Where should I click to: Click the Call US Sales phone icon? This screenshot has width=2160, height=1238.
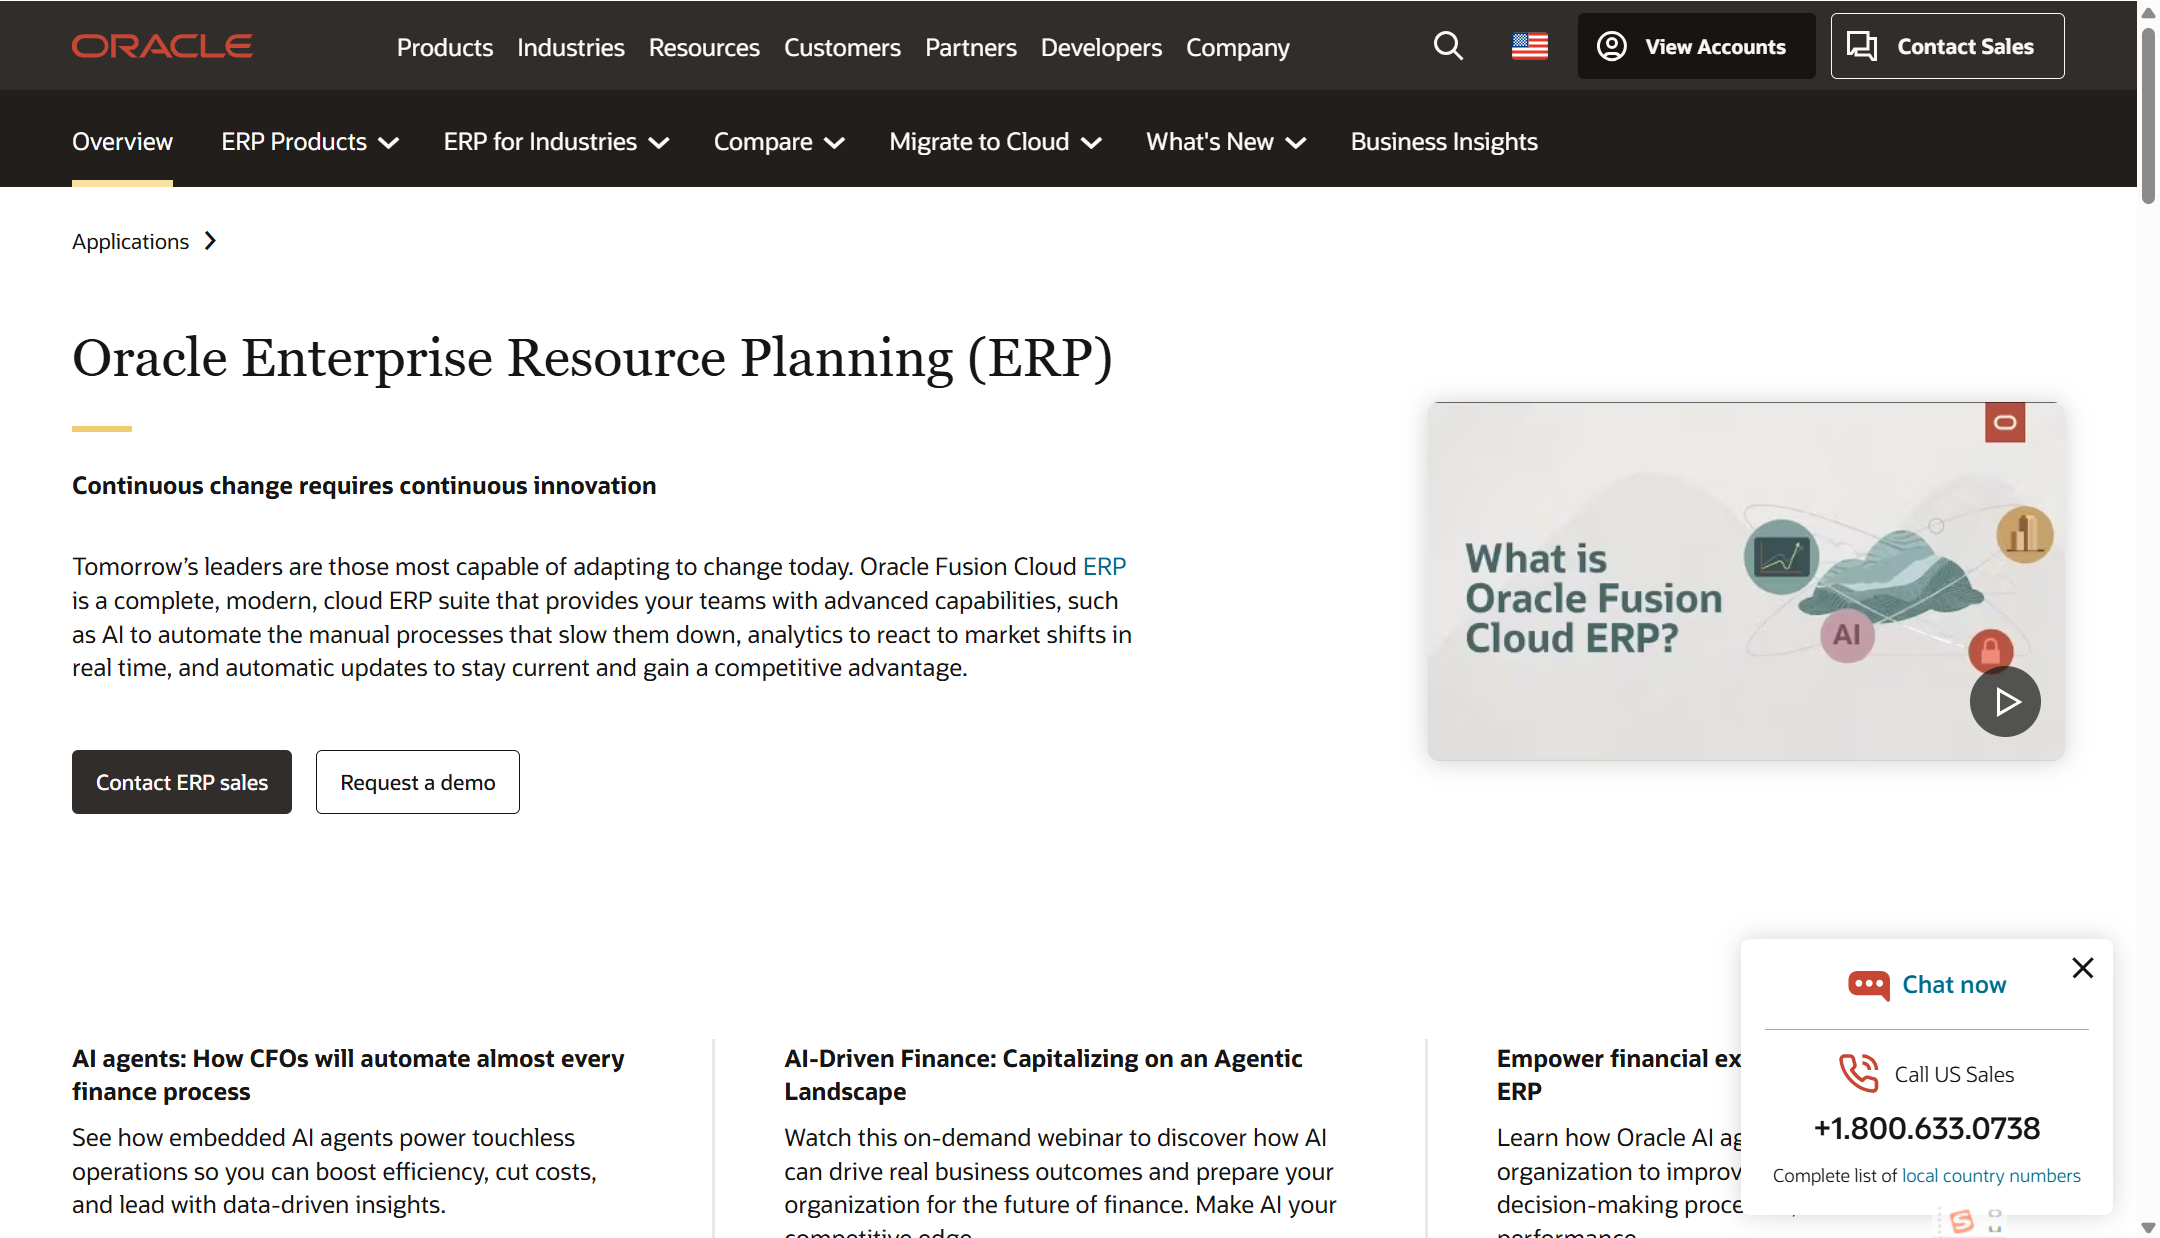(1859, 1074)
